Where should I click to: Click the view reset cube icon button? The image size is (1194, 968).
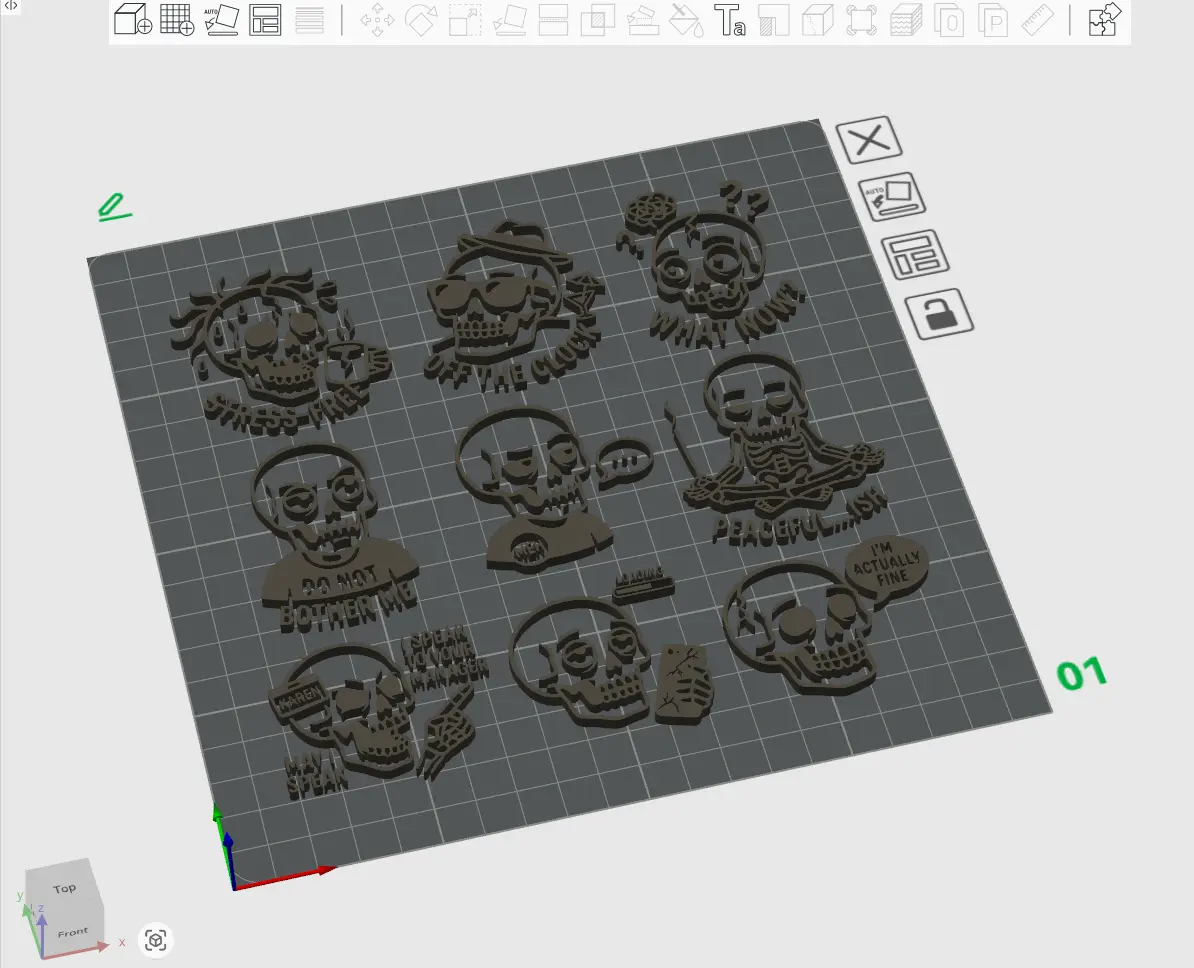tap(156, 940)
